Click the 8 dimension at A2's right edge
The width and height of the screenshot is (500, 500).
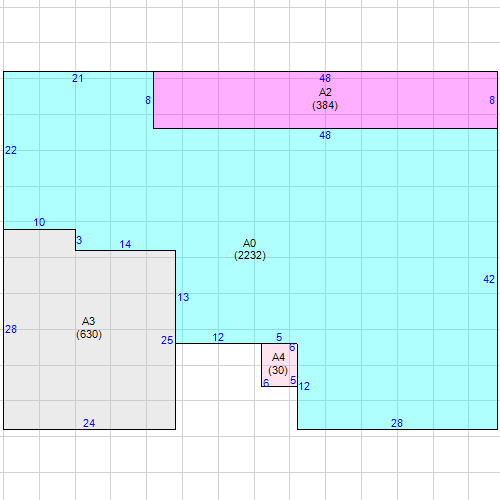click(x=492, y=100)
